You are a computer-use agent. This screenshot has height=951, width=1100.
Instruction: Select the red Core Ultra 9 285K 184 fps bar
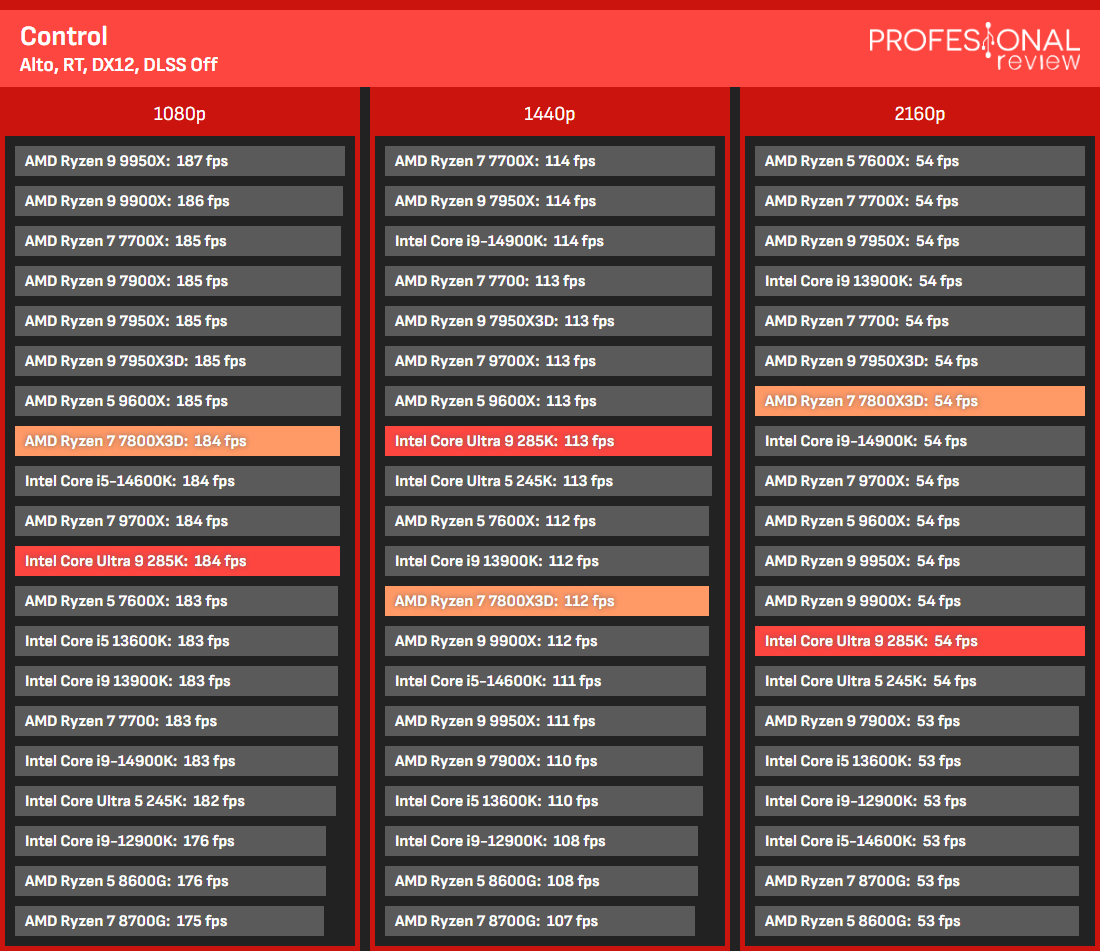[x=177, y=561]
